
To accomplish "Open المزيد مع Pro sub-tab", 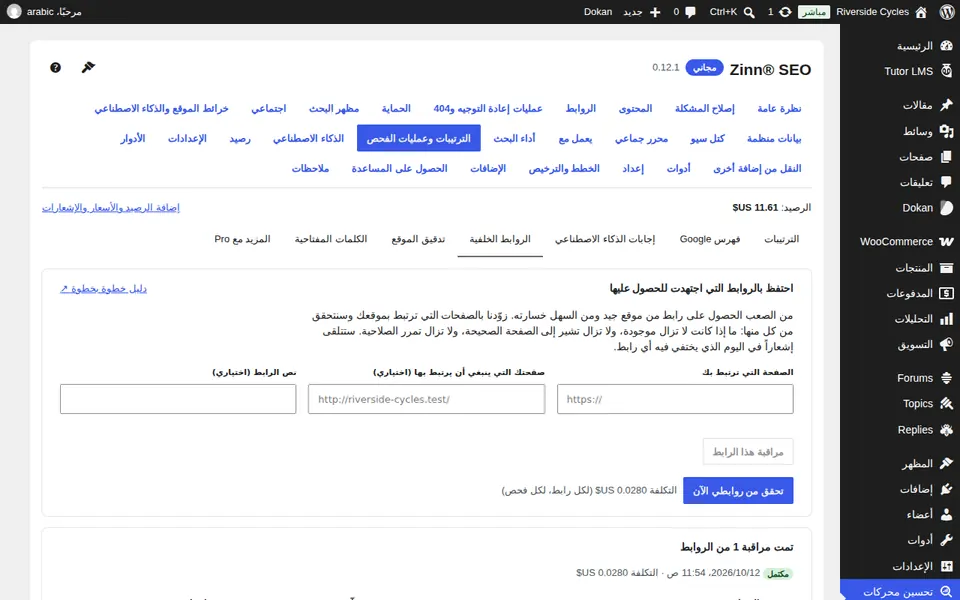I will pyautogui.click(x=242, y=239).
